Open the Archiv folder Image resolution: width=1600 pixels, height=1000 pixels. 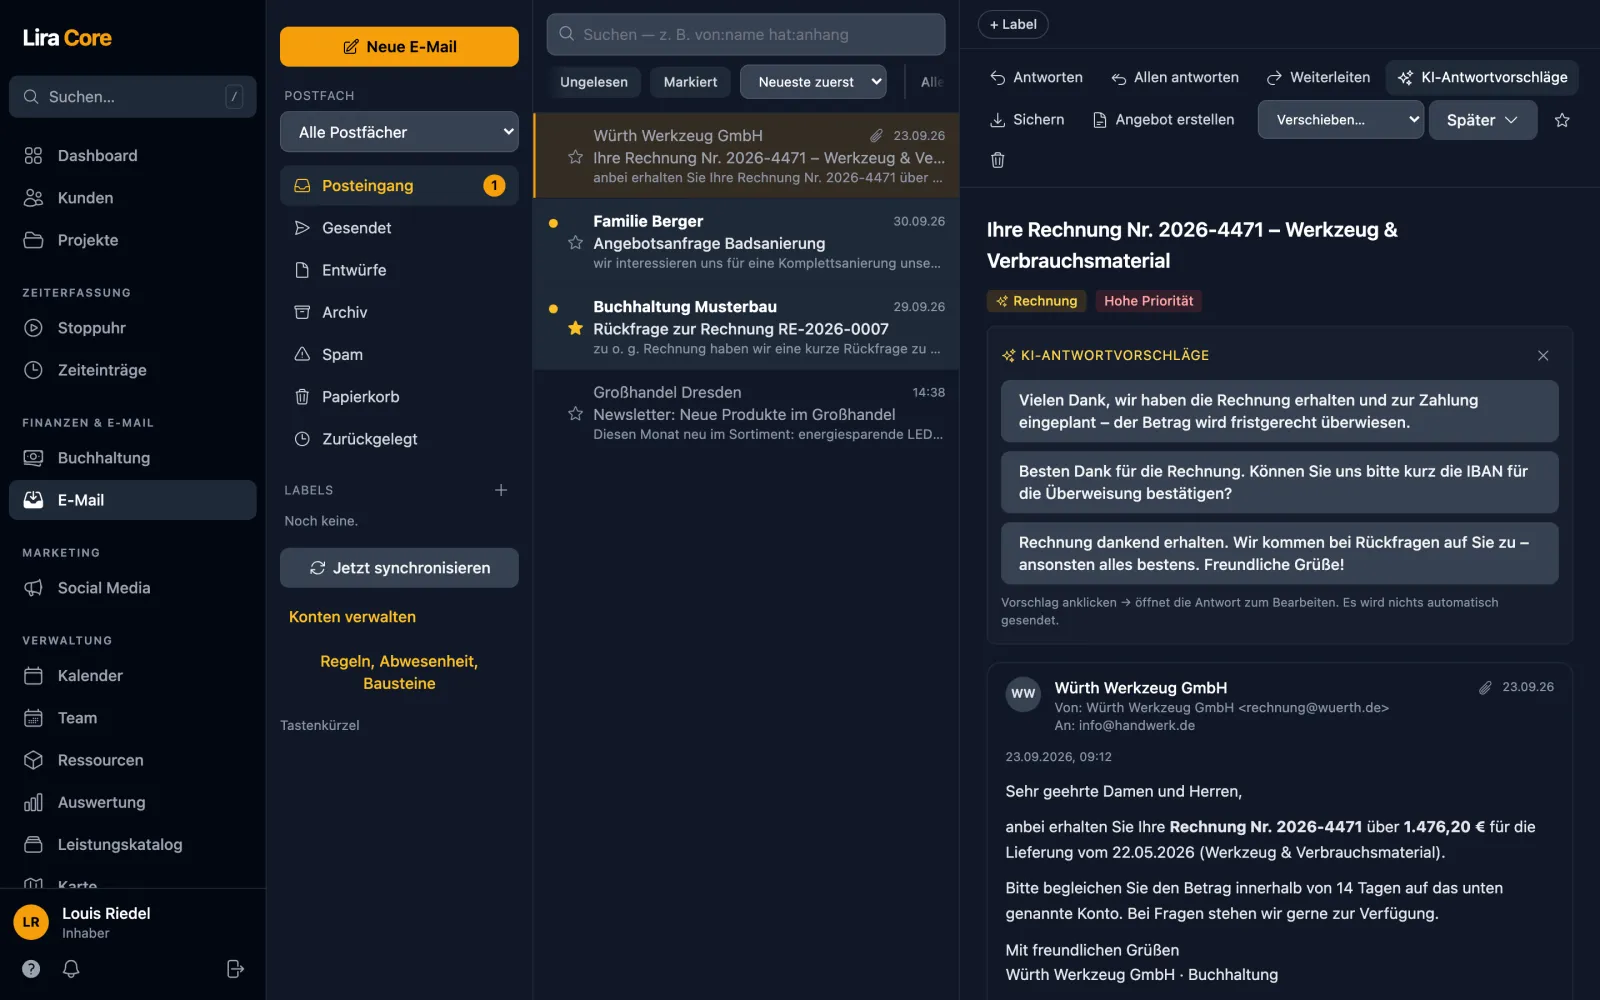click(x=399, y=313)
